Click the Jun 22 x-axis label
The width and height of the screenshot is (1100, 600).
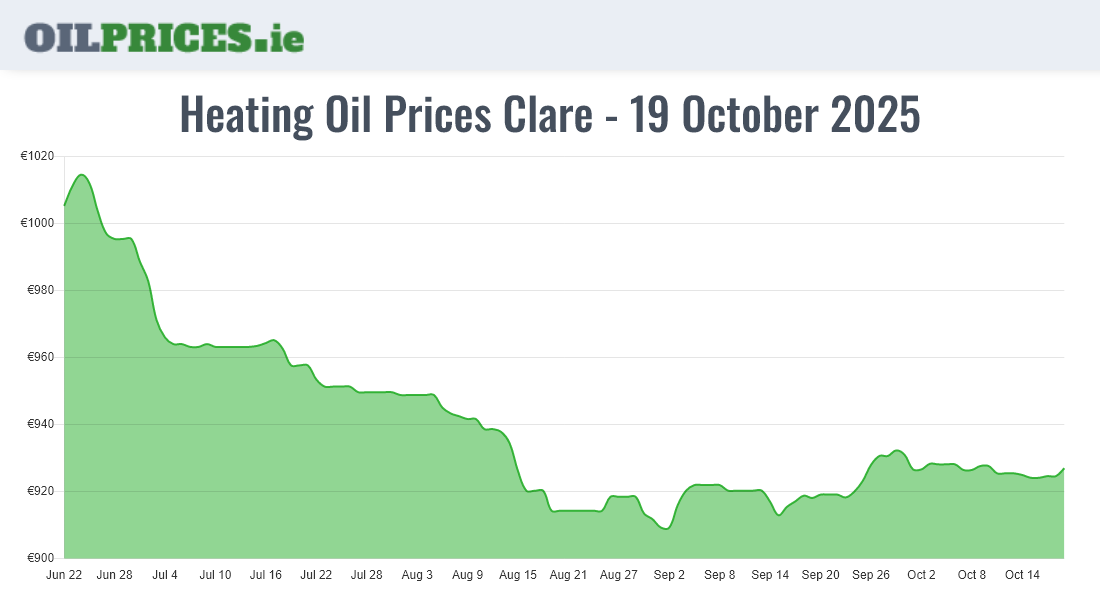(x=64, y=575)
